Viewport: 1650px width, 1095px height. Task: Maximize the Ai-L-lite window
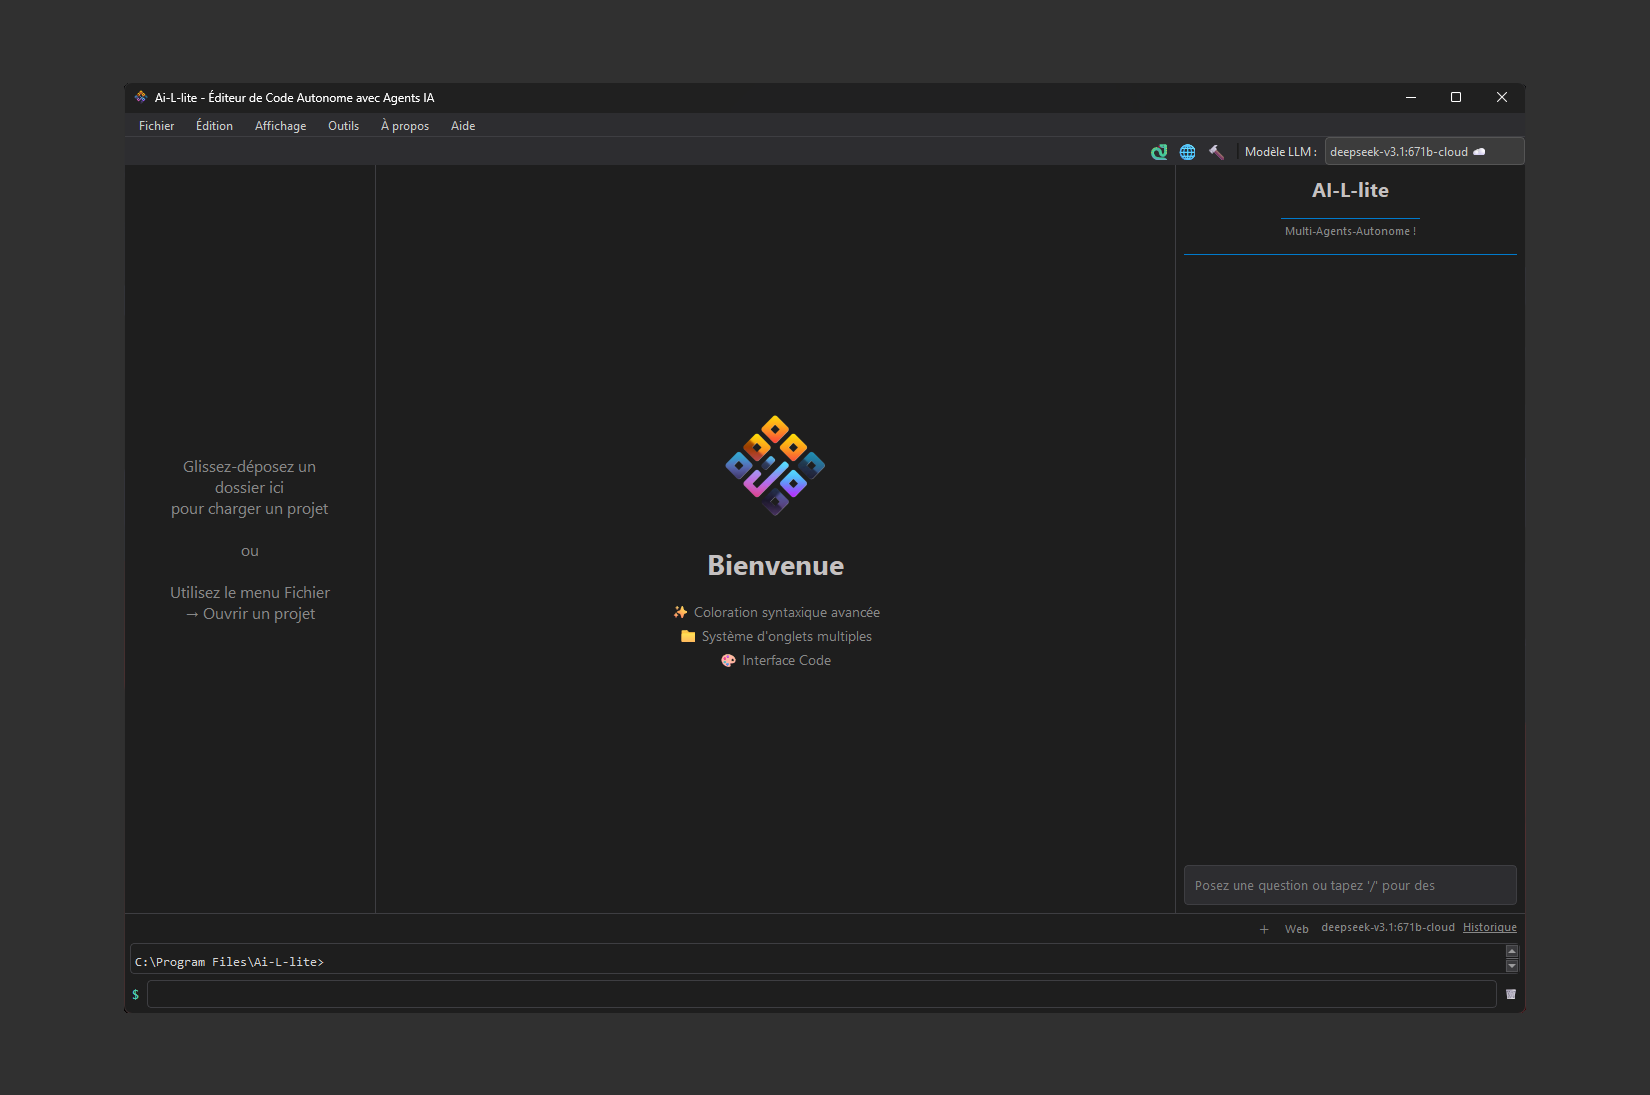pyautogui.click(x=1456, y=97)
